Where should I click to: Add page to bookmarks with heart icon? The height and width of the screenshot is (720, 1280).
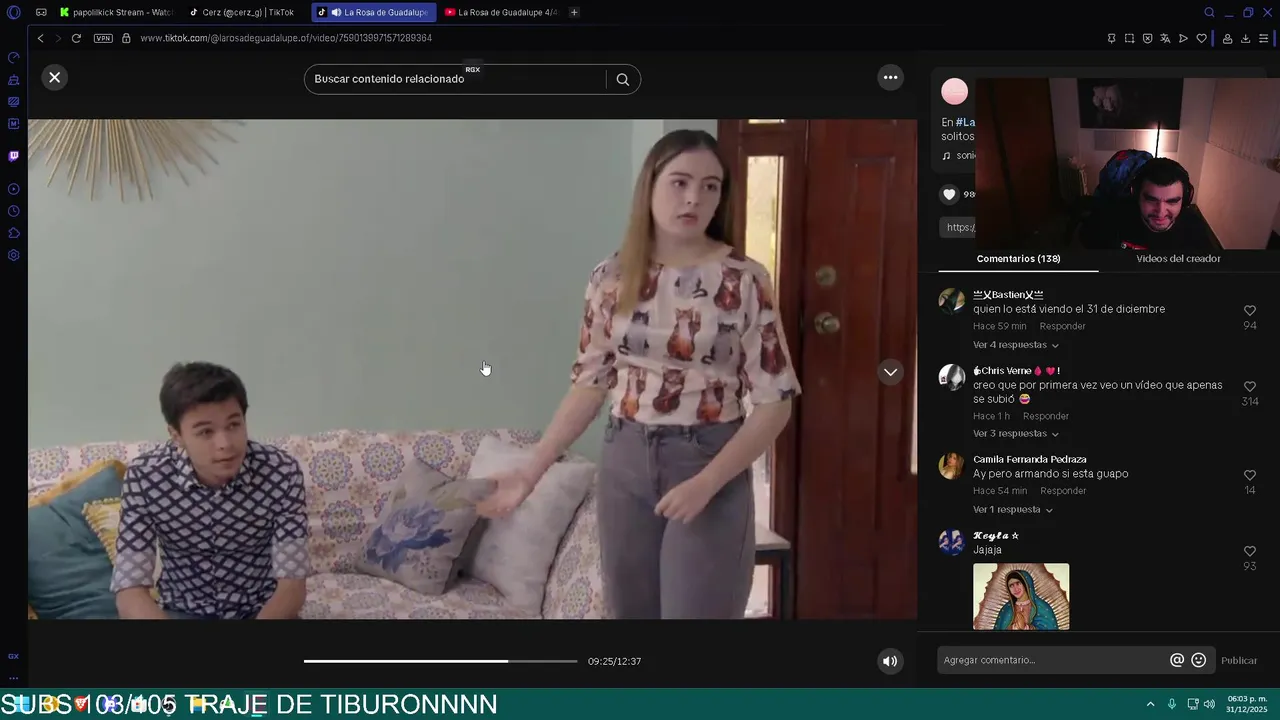point(1201,38)
